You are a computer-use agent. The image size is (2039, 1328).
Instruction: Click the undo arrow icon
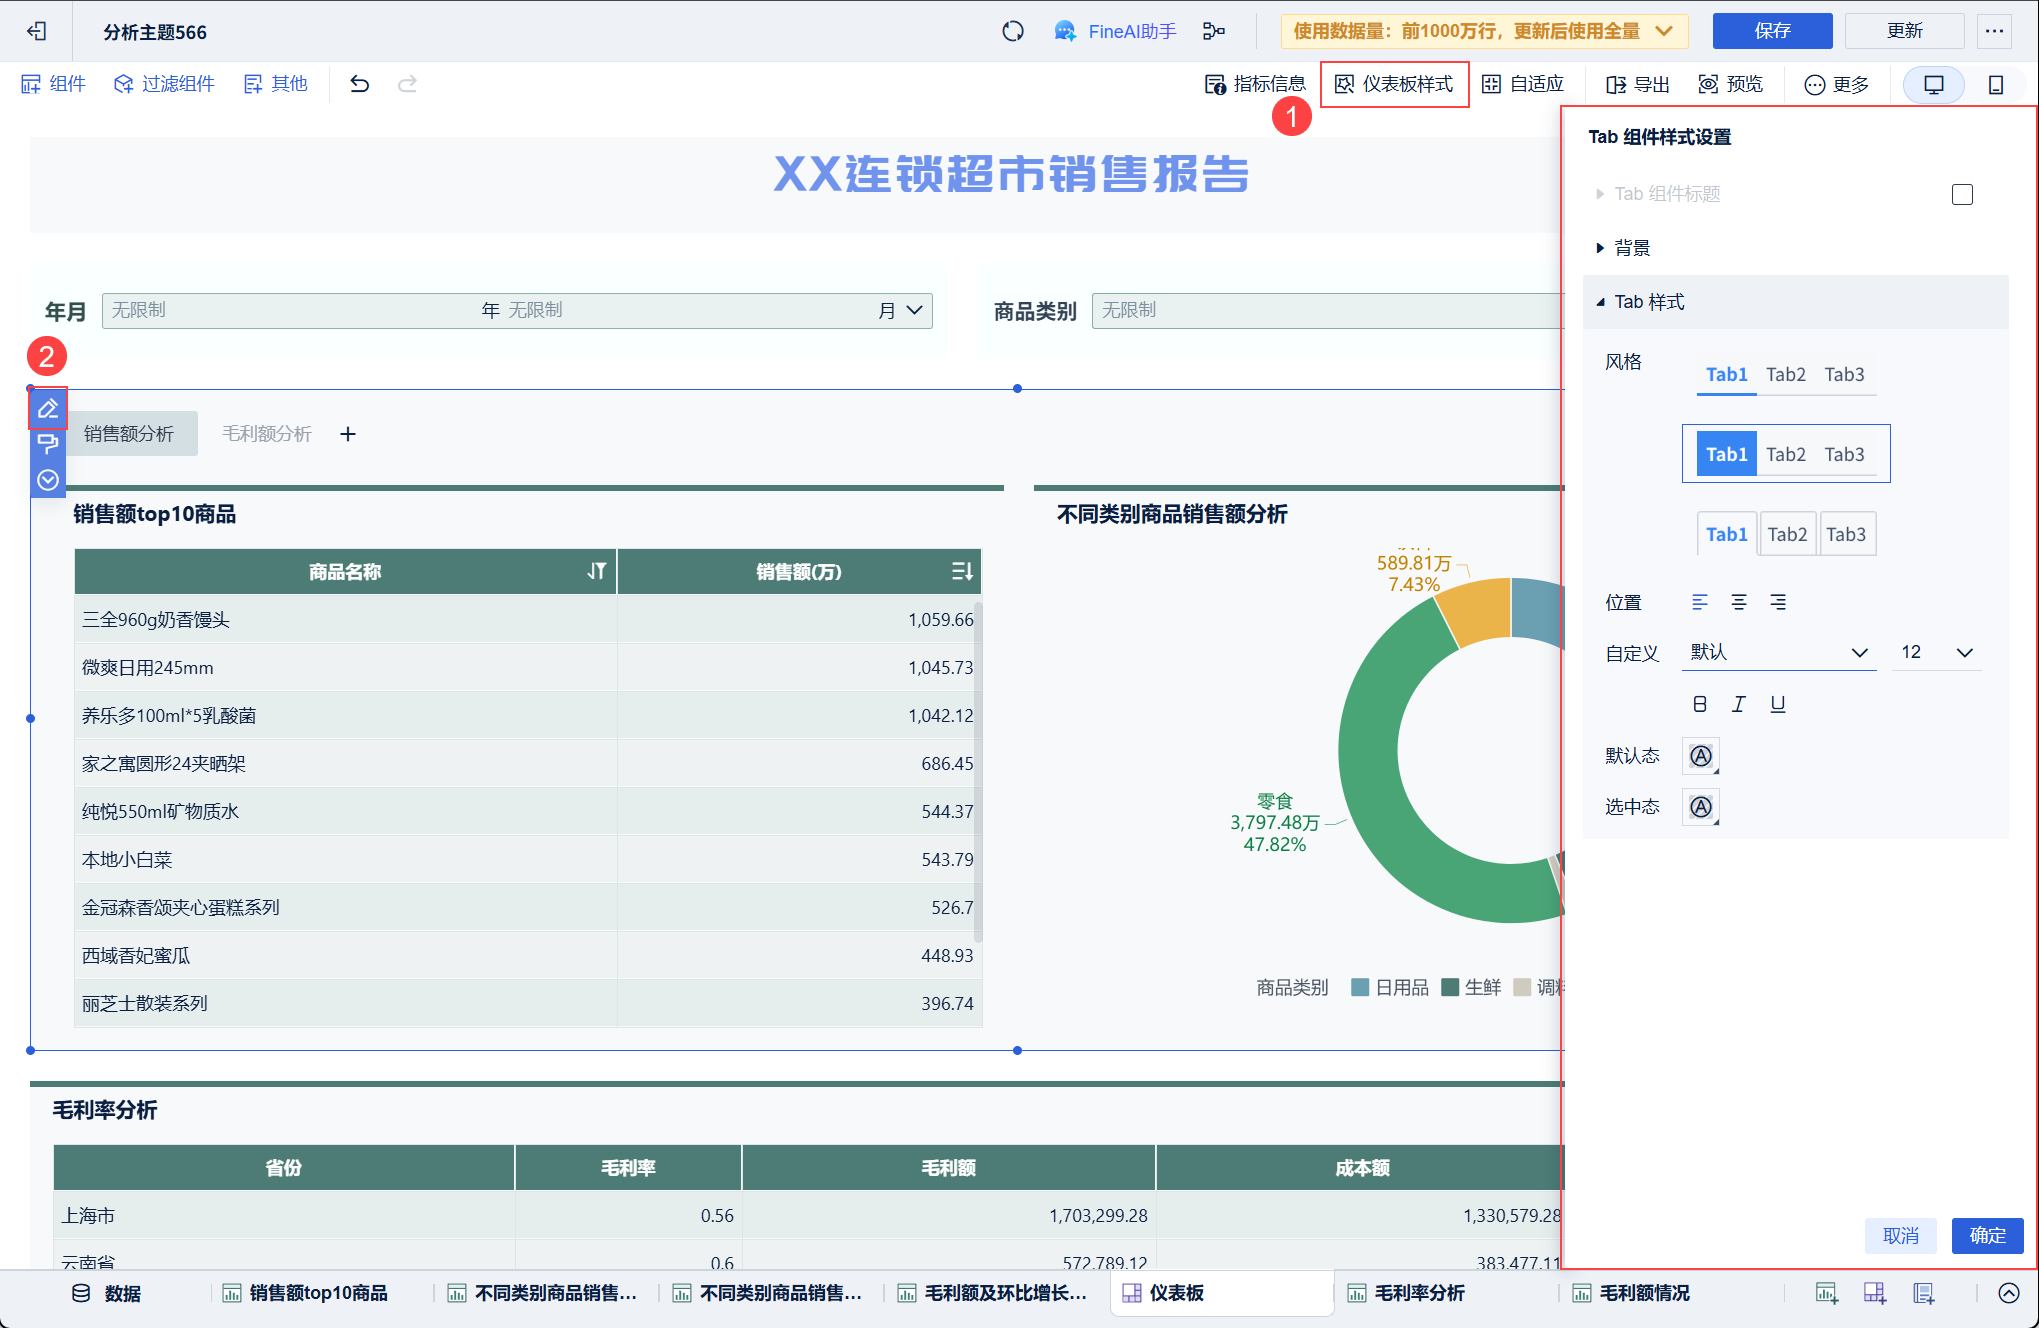click(359, 84)
